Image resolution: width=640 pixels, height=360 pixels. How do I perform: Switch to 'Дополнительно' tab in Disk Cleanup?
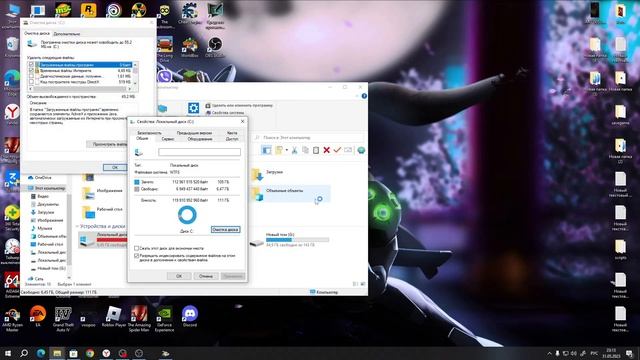click(67, 34)
